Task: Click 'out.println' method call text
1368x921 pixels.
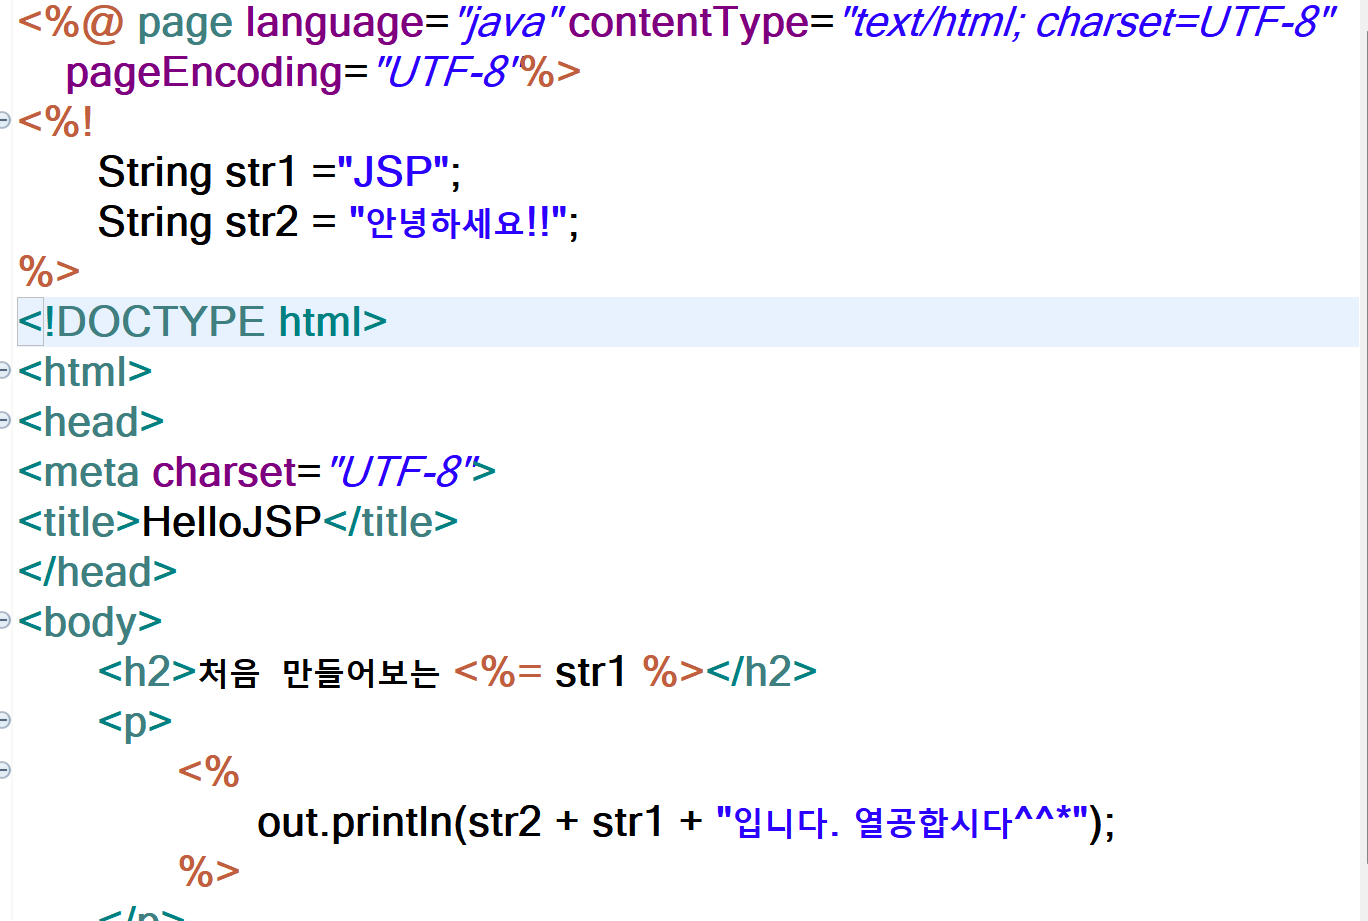Action: tap(355, 823)
